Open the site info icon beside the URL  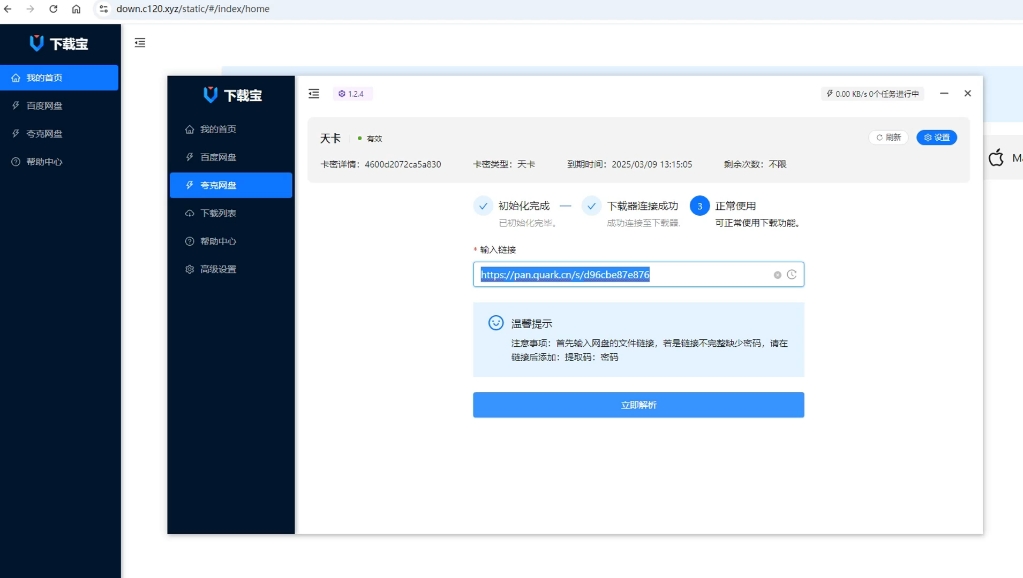103,9
